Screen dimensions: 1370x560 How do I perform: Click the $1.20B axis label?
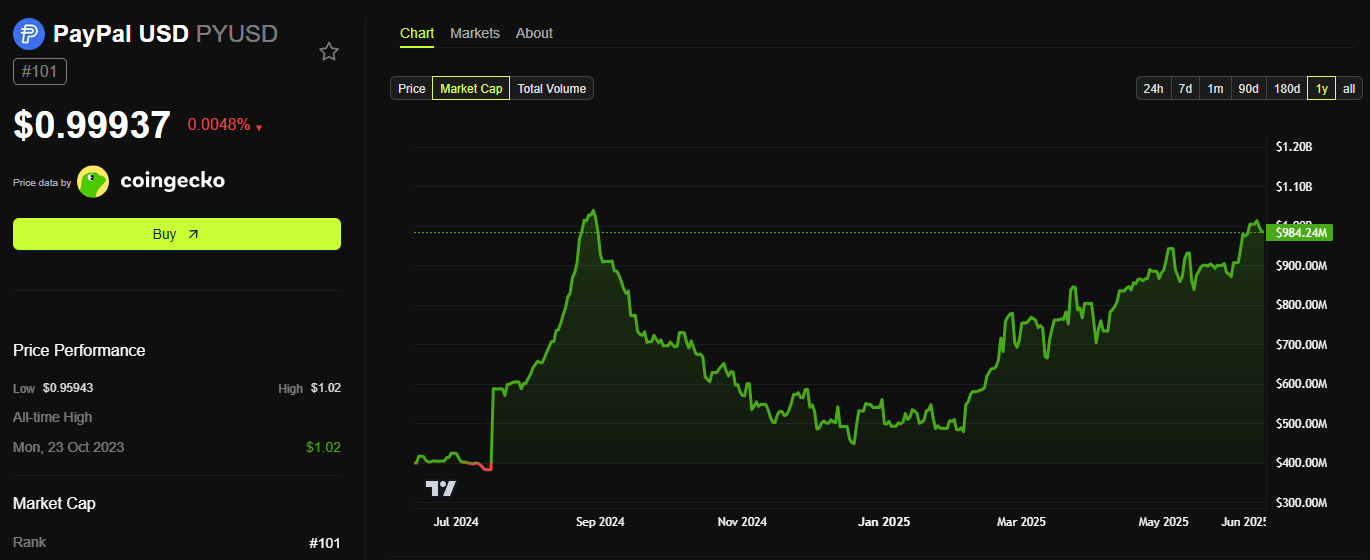[x=1293, y=147]
